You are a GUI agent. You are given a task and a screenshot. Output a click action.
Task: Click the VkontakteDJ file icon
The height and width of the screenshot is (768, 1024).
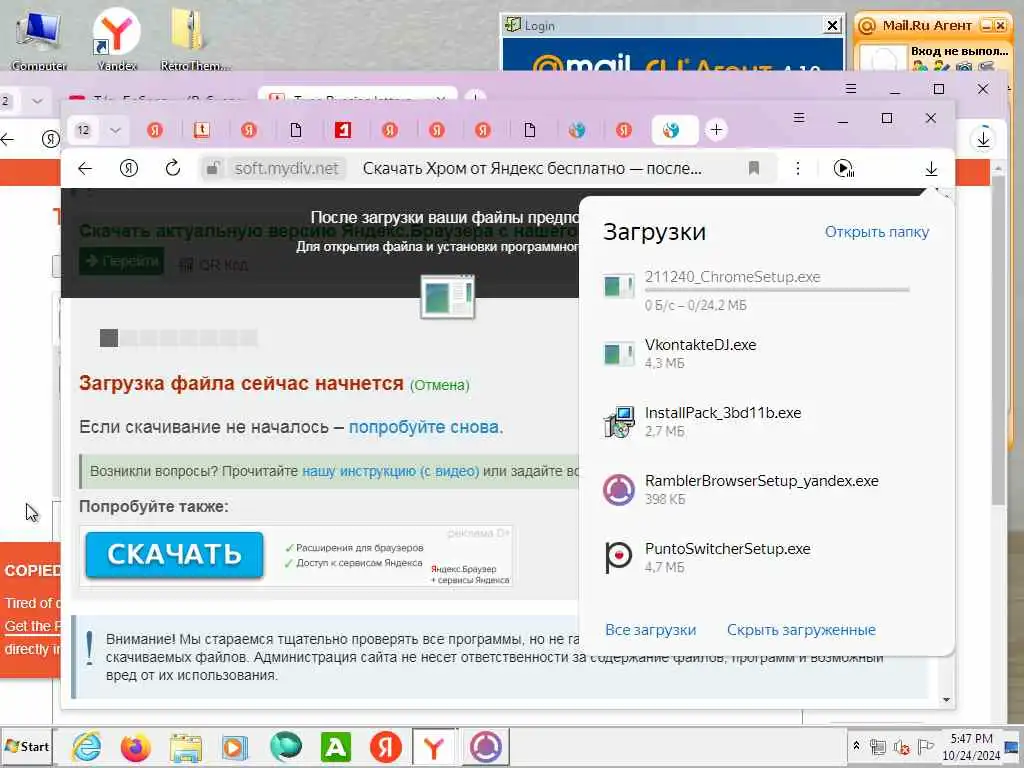pos(618,354)
